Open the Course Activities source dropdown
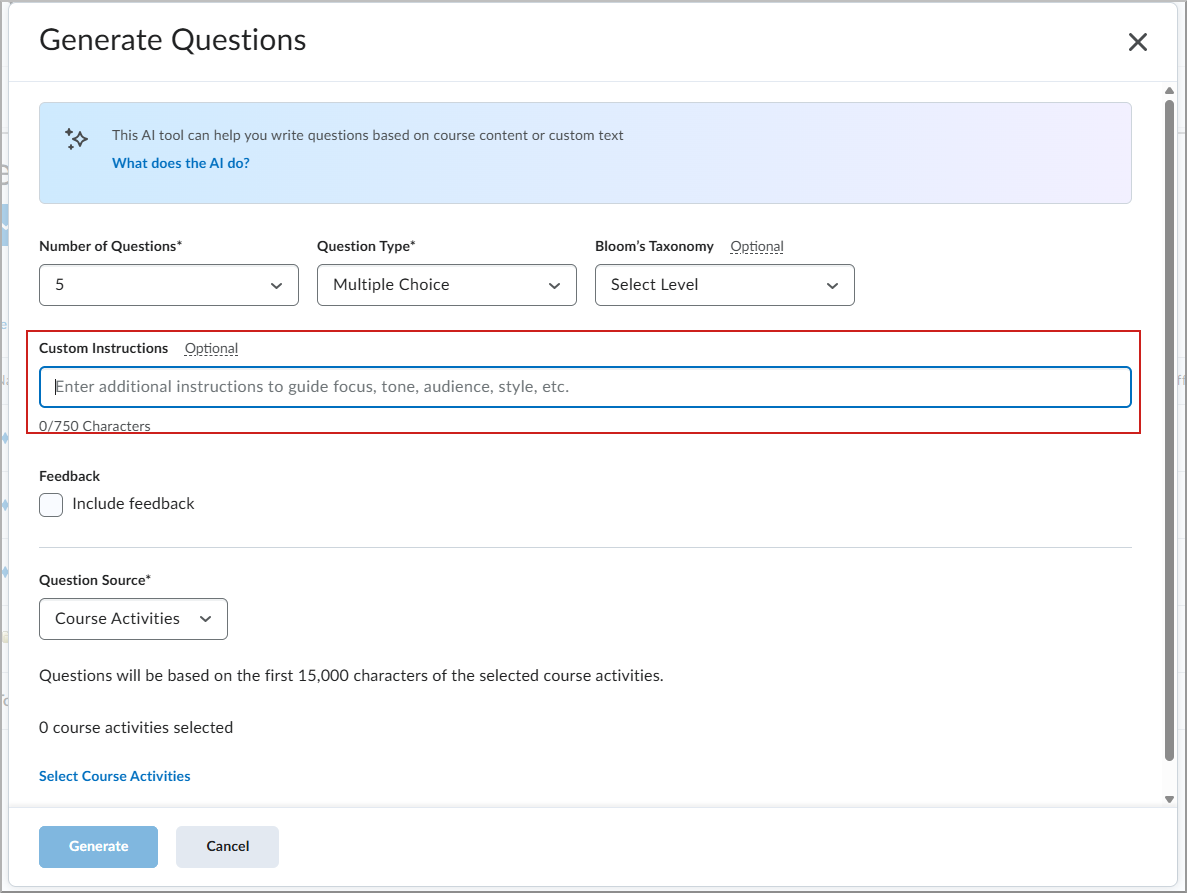The width and height of the screenshot is (1187, 893). 133,619
